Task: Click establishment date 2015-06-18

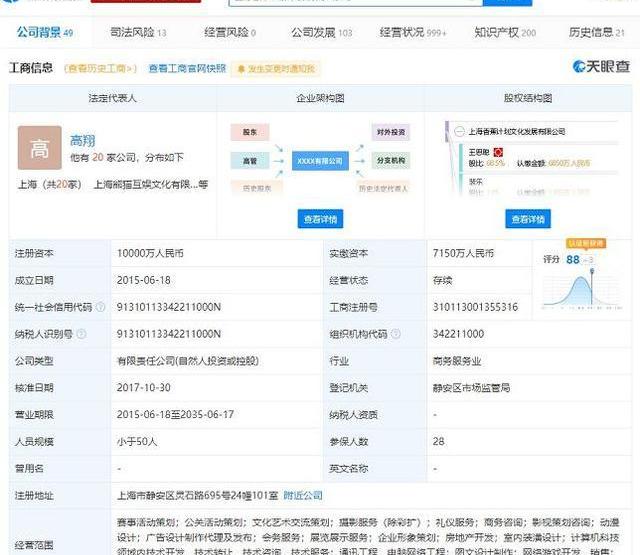Action: (144, 280)
